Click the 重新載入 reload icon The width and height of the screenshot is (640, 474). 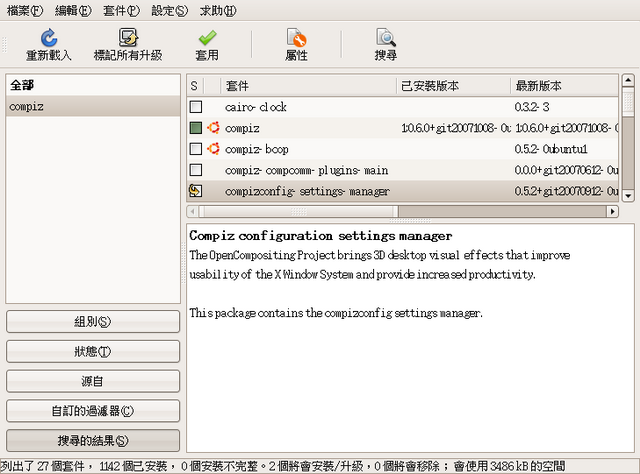[x=49, y=38]
